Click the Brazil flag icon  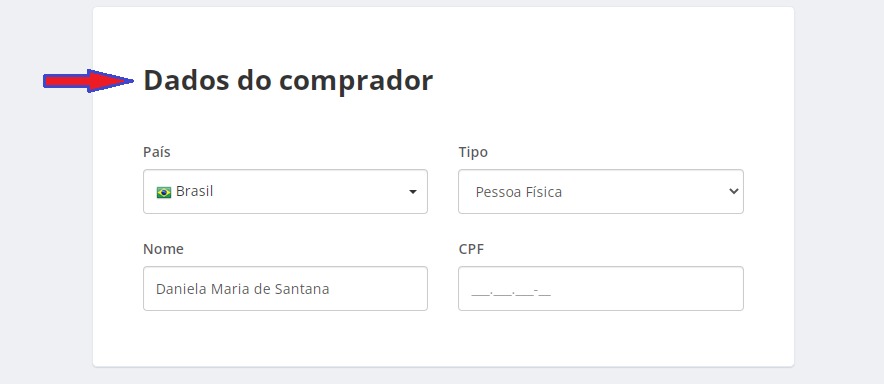(163, 193)
